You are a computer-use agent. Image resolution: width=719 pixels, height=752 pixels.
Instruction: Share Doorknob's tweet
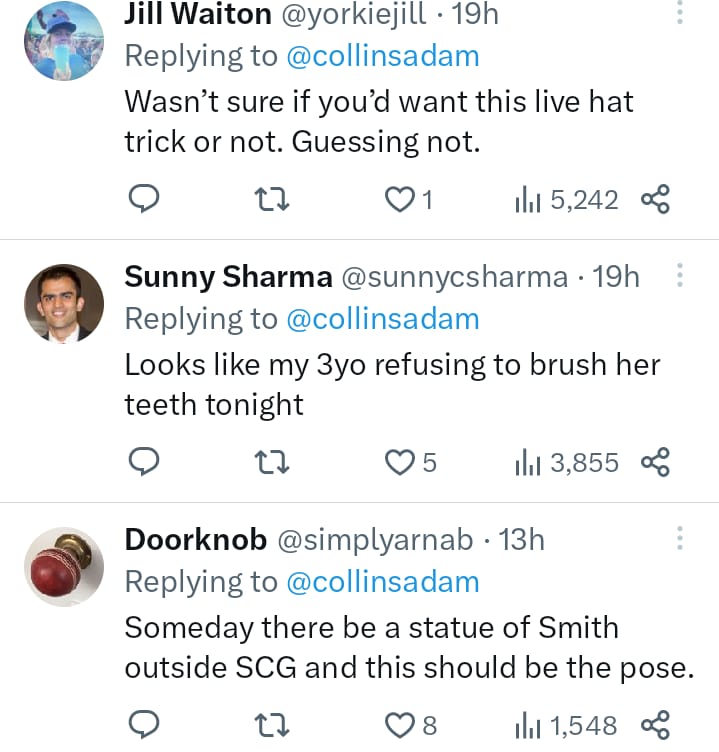coord(654,723)
